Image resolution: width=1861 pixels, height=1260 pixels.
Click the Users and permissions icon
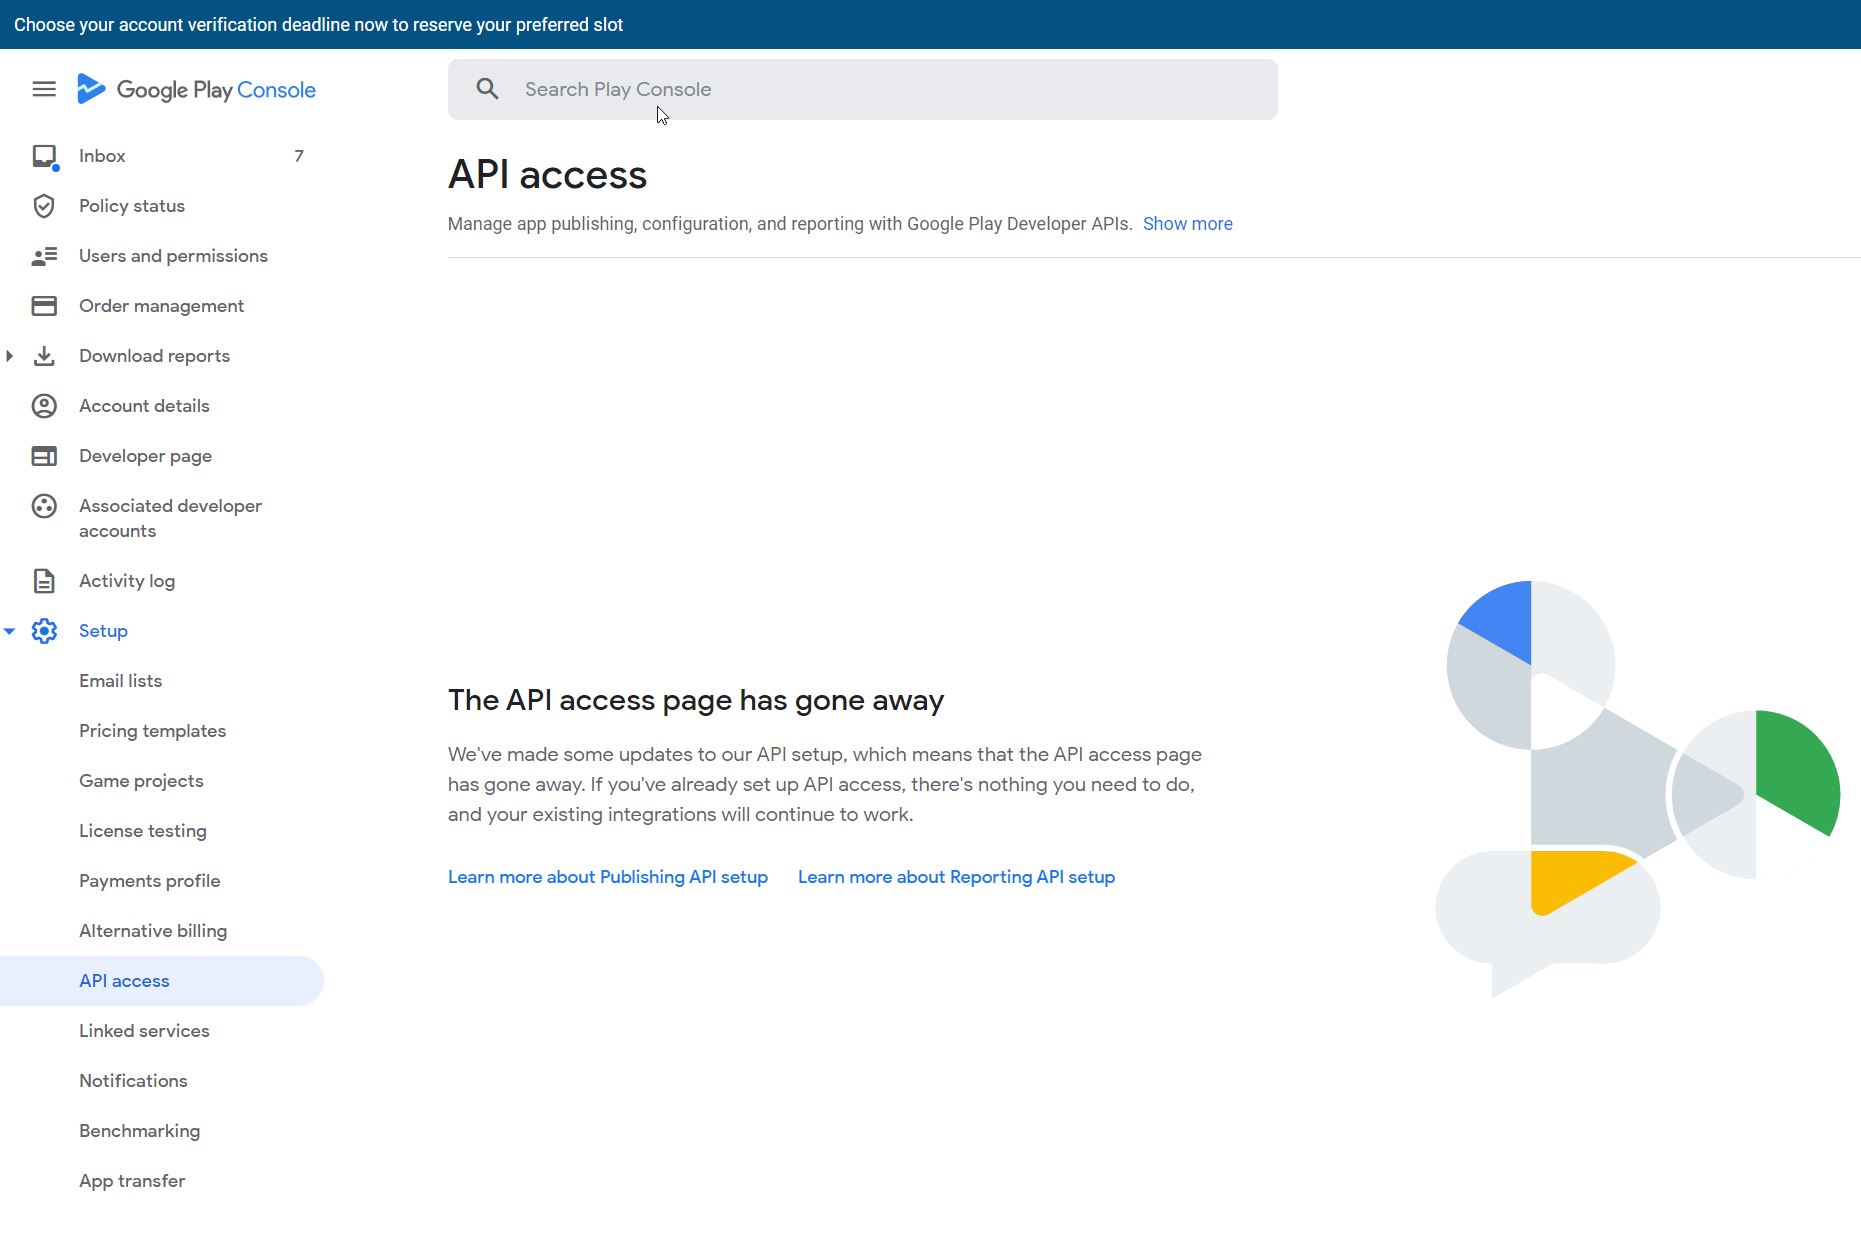tap(44, 256)
